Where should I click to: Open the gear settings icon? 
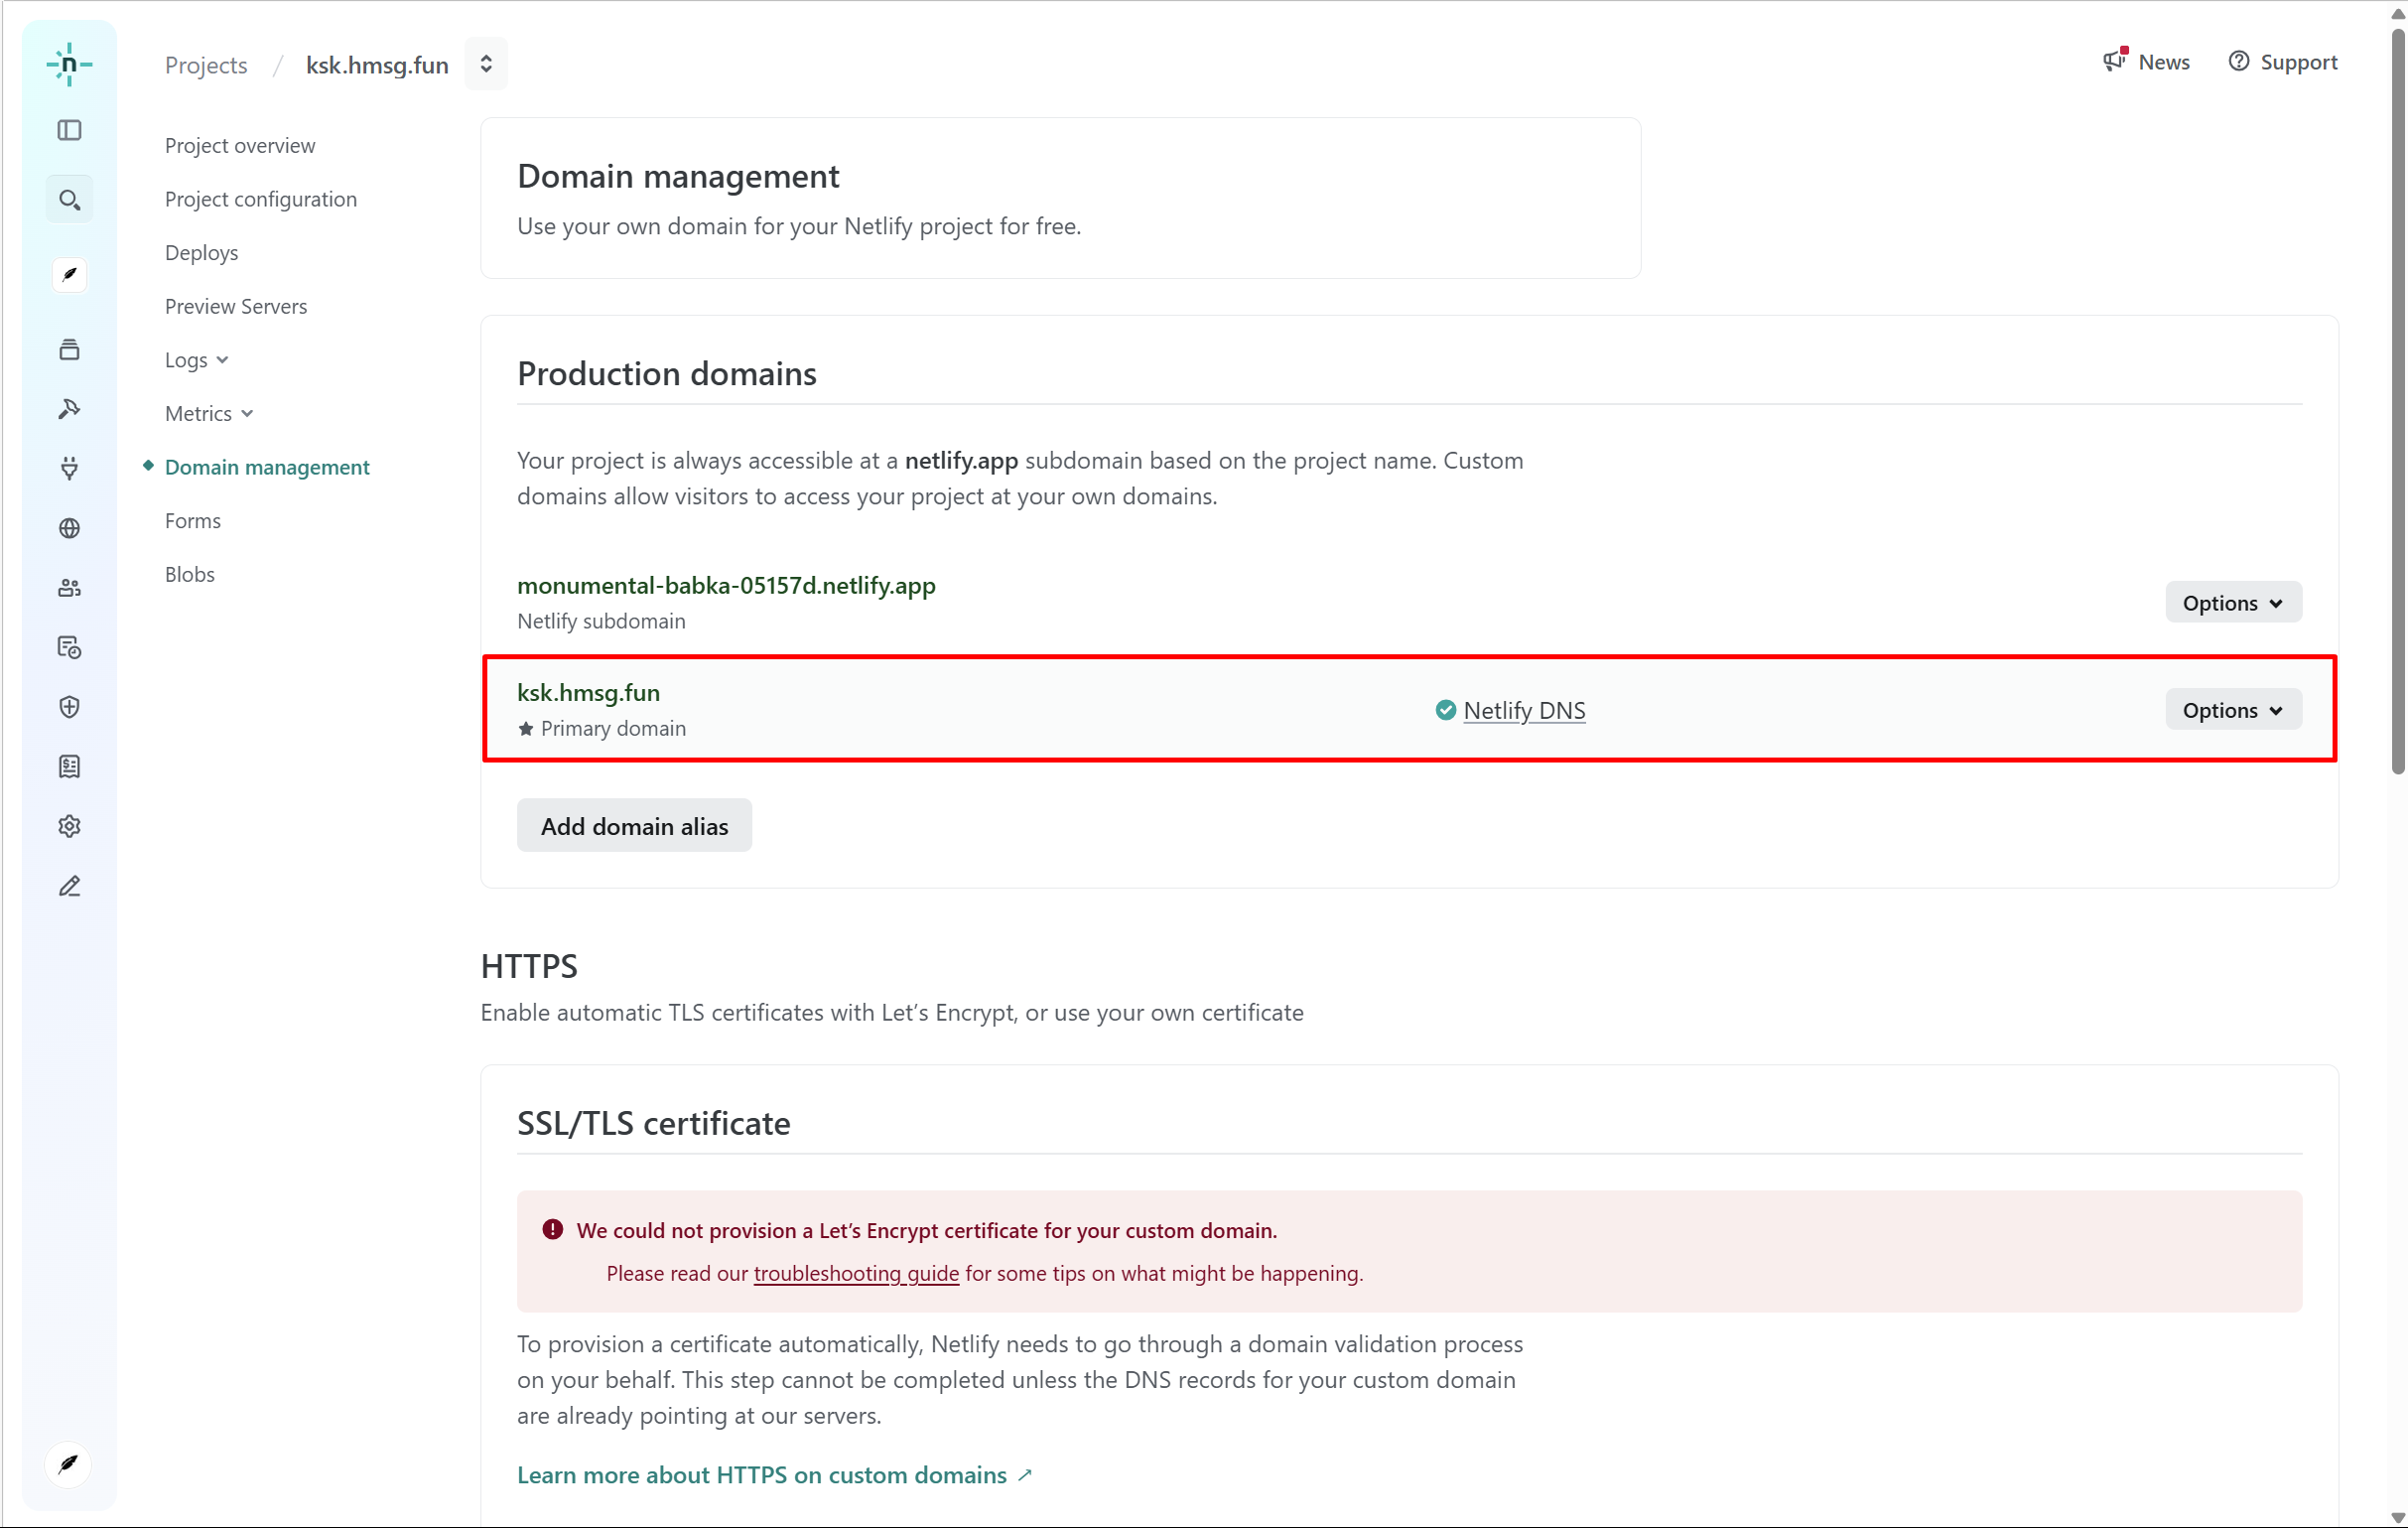pyautogui.click(x=69, y=826)
